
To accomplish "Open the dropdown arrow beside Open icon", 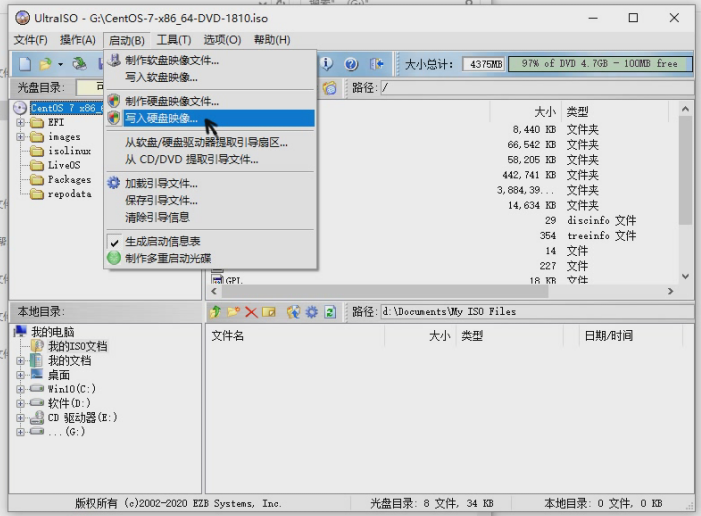I will (x=60, y=64).
